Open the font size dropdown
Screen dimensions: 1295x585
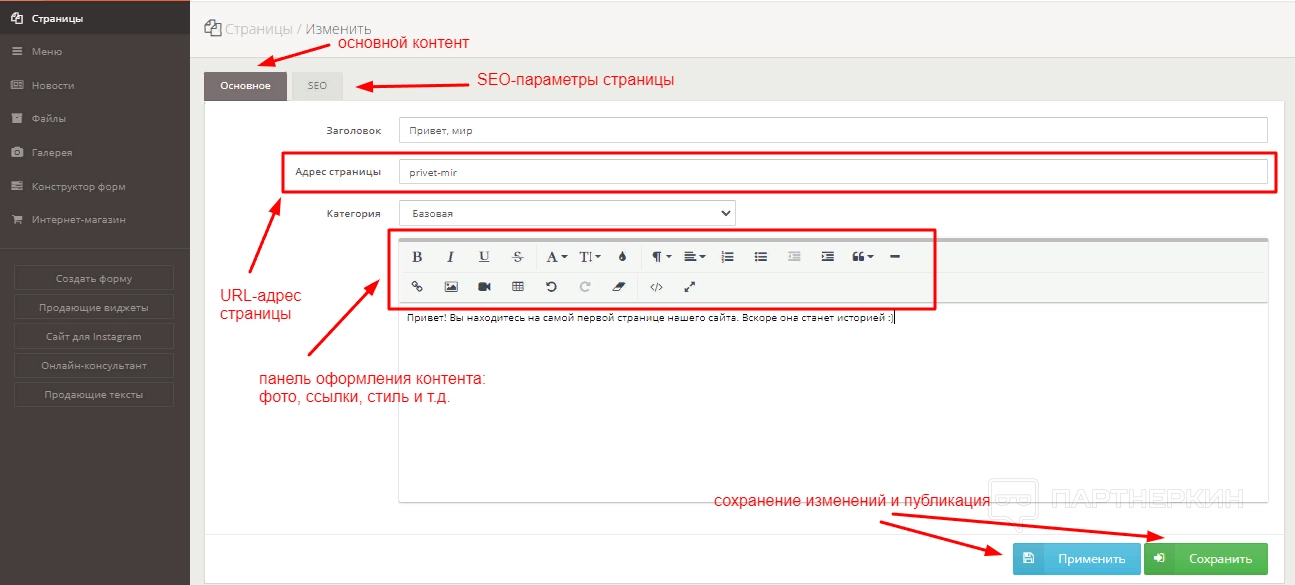pyautogui.click(x=590, y=257)
